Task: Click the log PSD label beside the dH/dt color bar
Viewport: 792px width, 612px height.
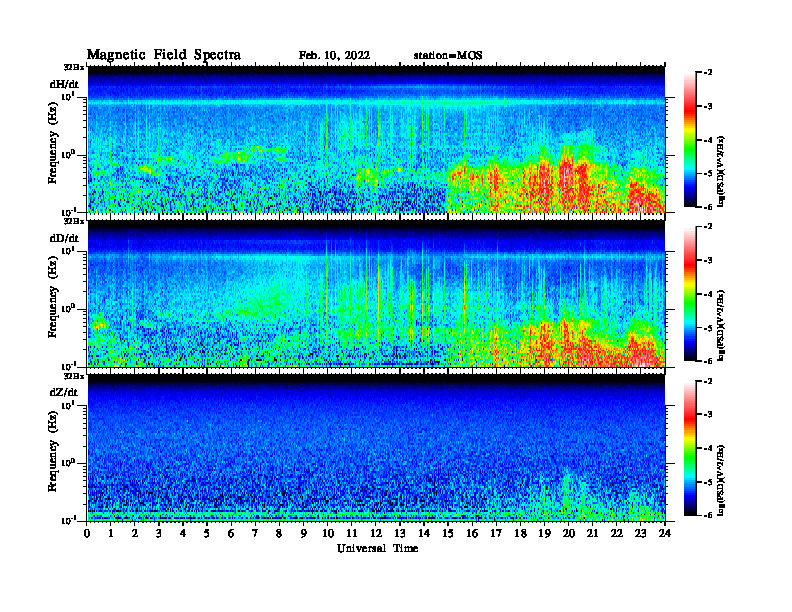Action: tap(721, 171)
